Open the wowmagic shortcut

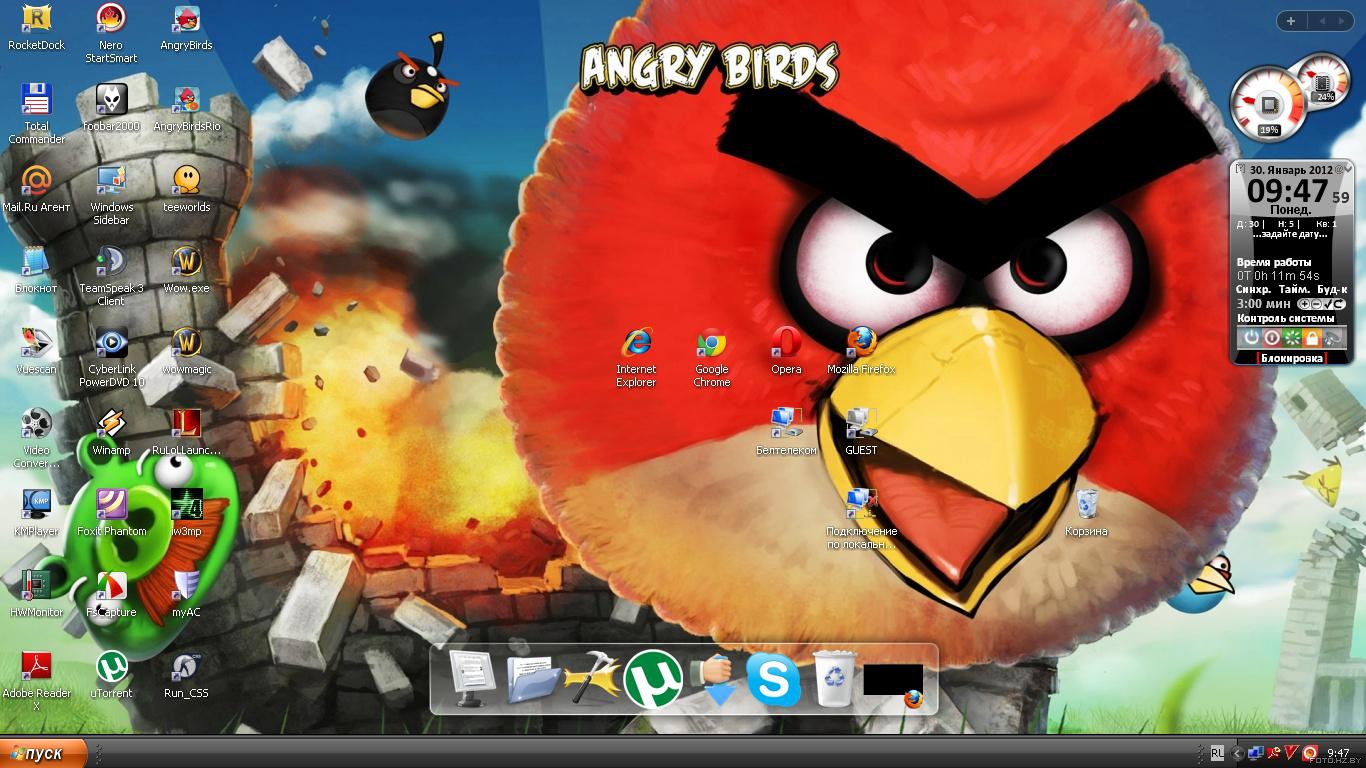click(186, 350)
